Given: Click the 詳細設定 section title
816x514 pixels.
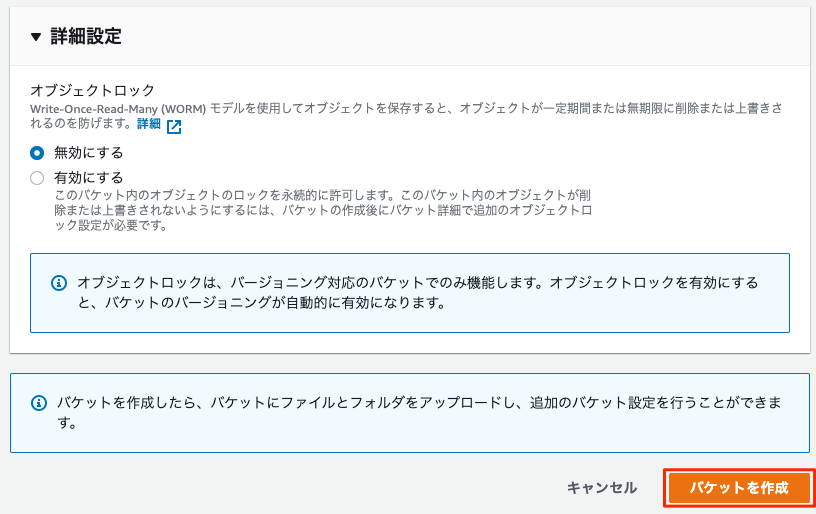Looking at the screenshot, I should (86, 36).
